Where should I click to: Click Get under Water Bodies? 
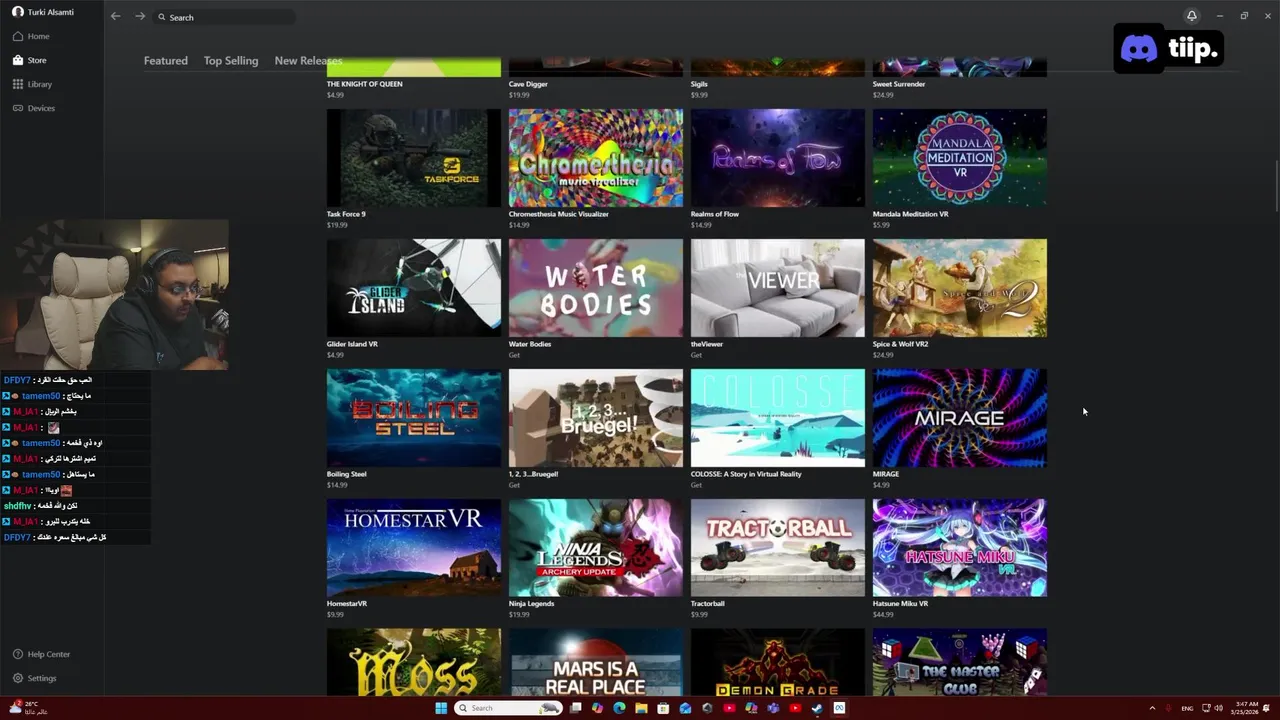click(x=514, y=355)
